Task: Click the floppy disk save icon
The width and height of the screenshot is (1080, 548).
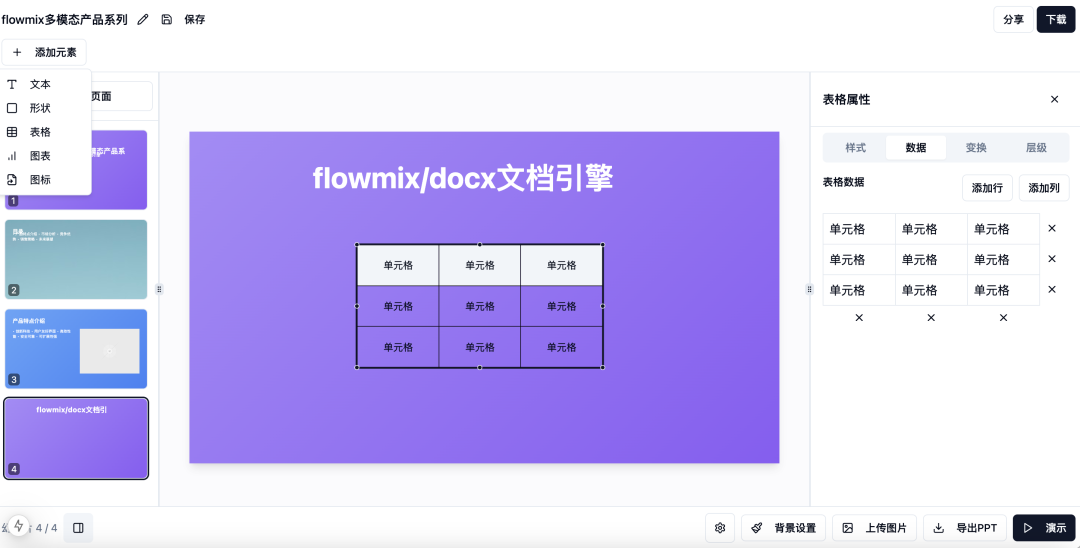Action: coord(167,19)
